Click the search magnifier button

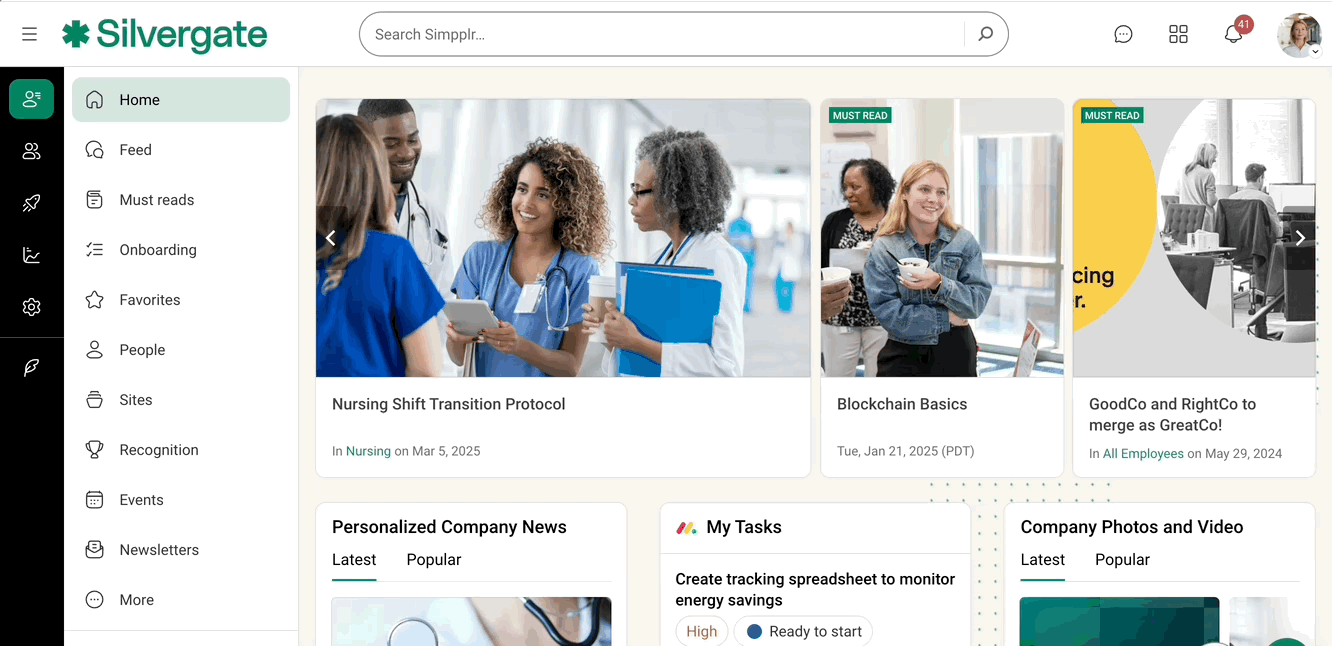click(985, 34)
